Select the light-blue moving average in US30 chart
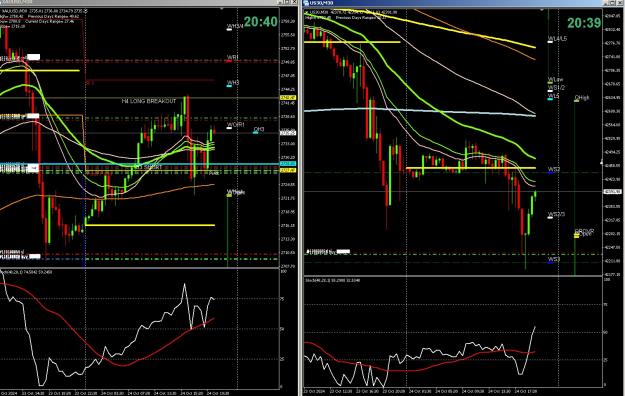The width and height of the screenshot is (625, 396). (419, 112)
